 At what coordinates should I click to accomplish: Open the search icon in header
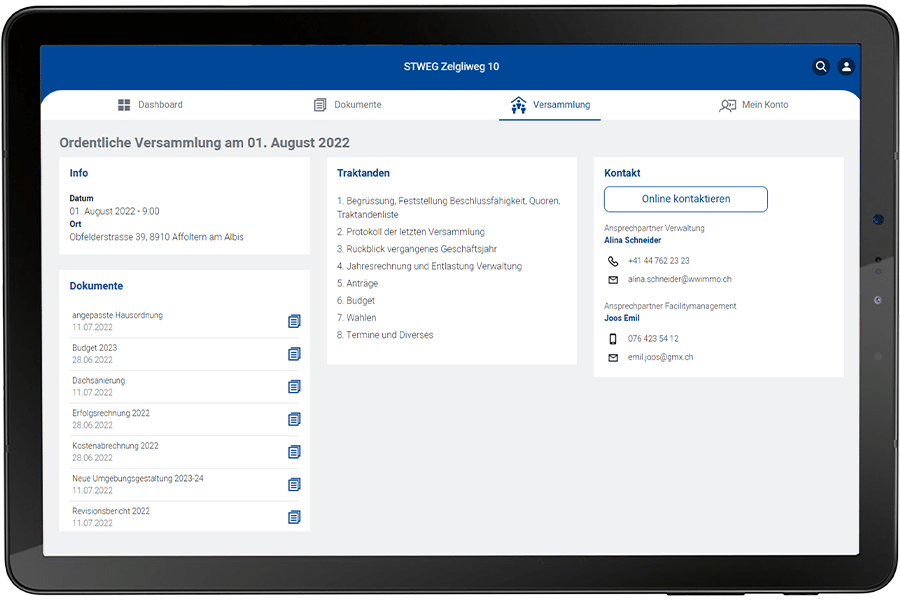click(821, 67)
